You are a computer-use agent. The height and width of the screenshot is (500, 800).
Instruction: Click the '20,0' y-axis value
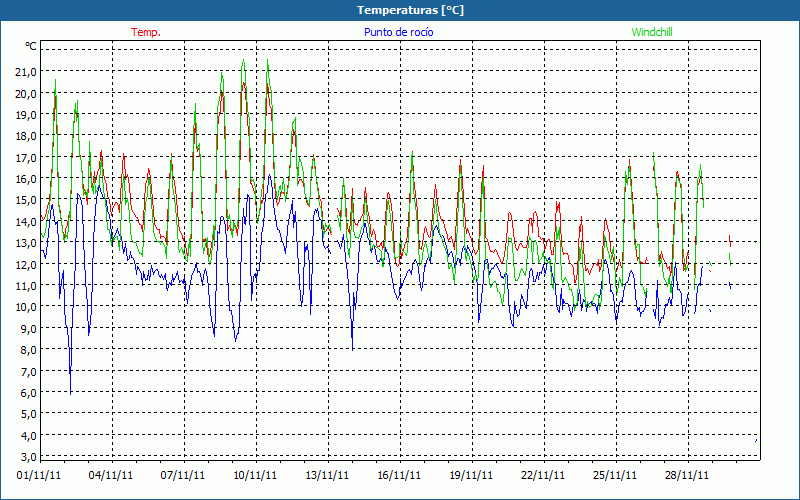(27, 93)
